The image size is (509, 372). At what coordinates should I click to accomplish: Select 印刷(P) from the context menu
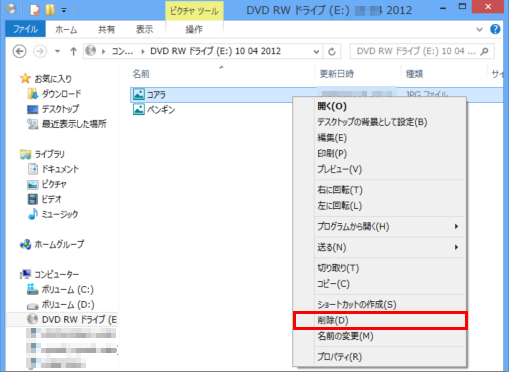pos(379,153)
